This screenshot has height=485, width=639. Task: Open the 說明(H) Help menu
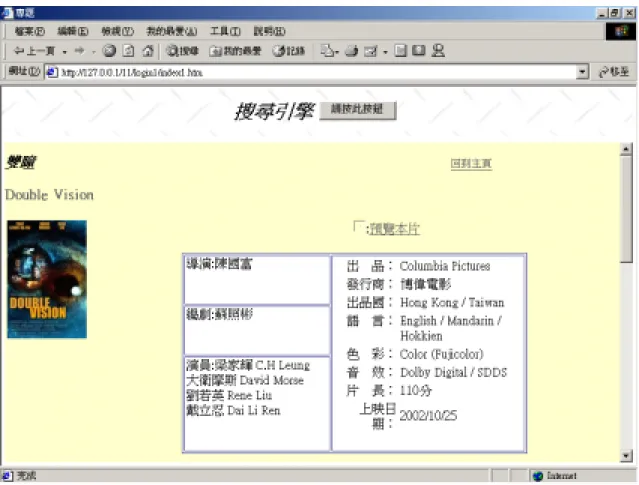[x=269, y=31]
